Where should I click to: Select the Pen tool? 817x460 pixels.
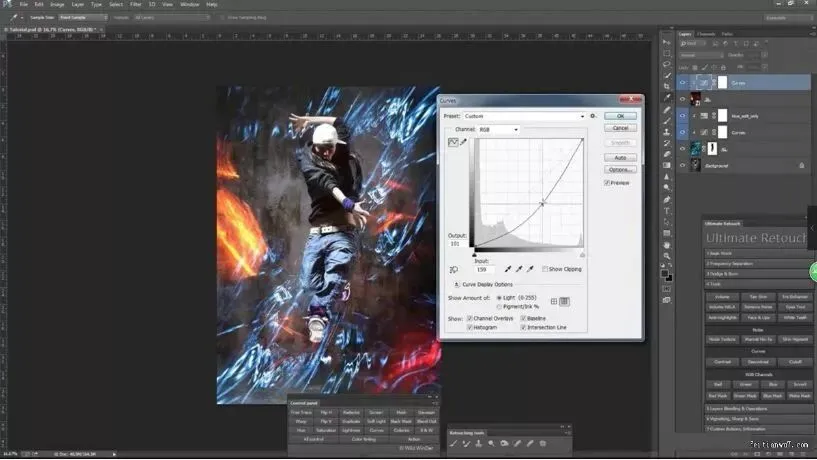click(667, 200)
